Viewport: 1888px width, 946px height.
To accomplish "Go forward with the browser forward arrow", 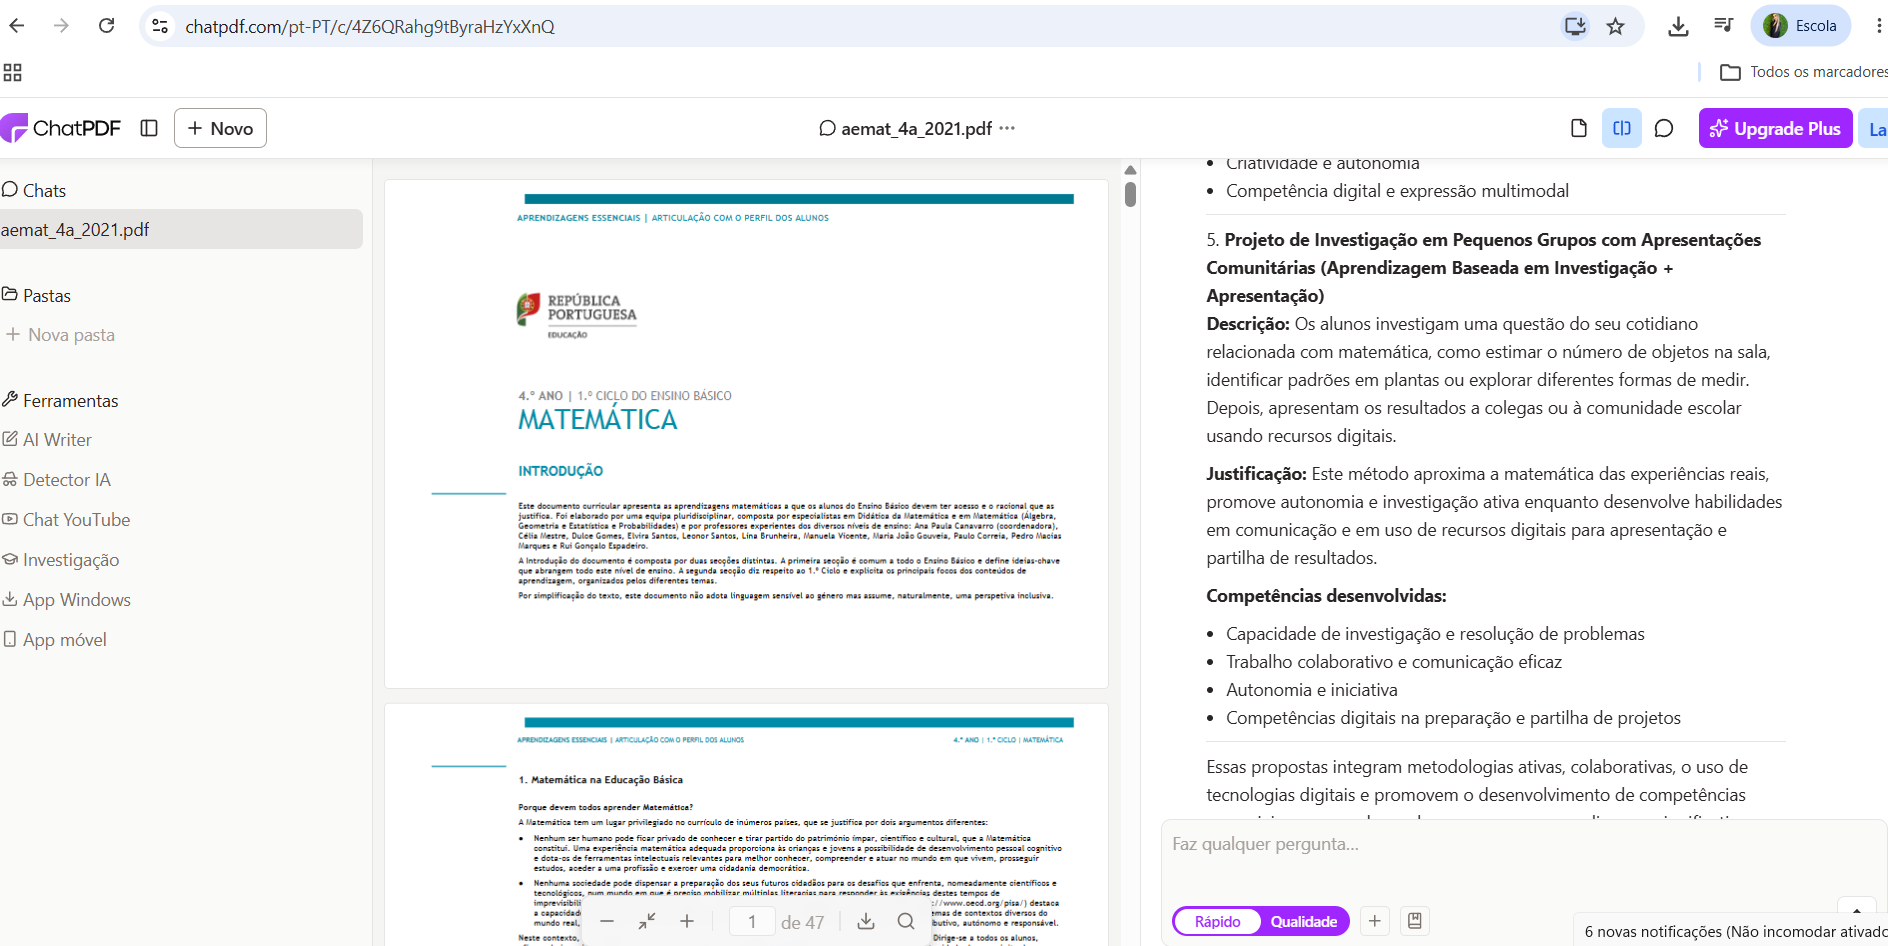I will click(61, 26).
